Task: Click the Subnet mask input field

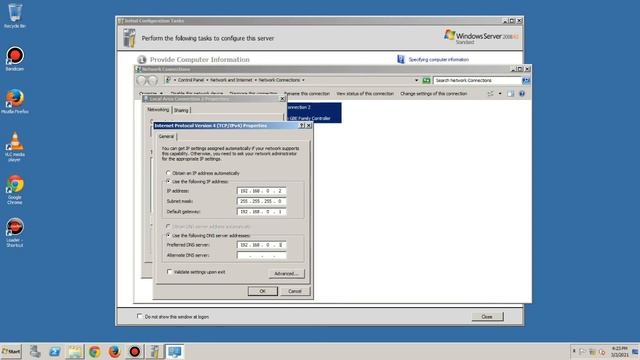Action: point(262,201)
